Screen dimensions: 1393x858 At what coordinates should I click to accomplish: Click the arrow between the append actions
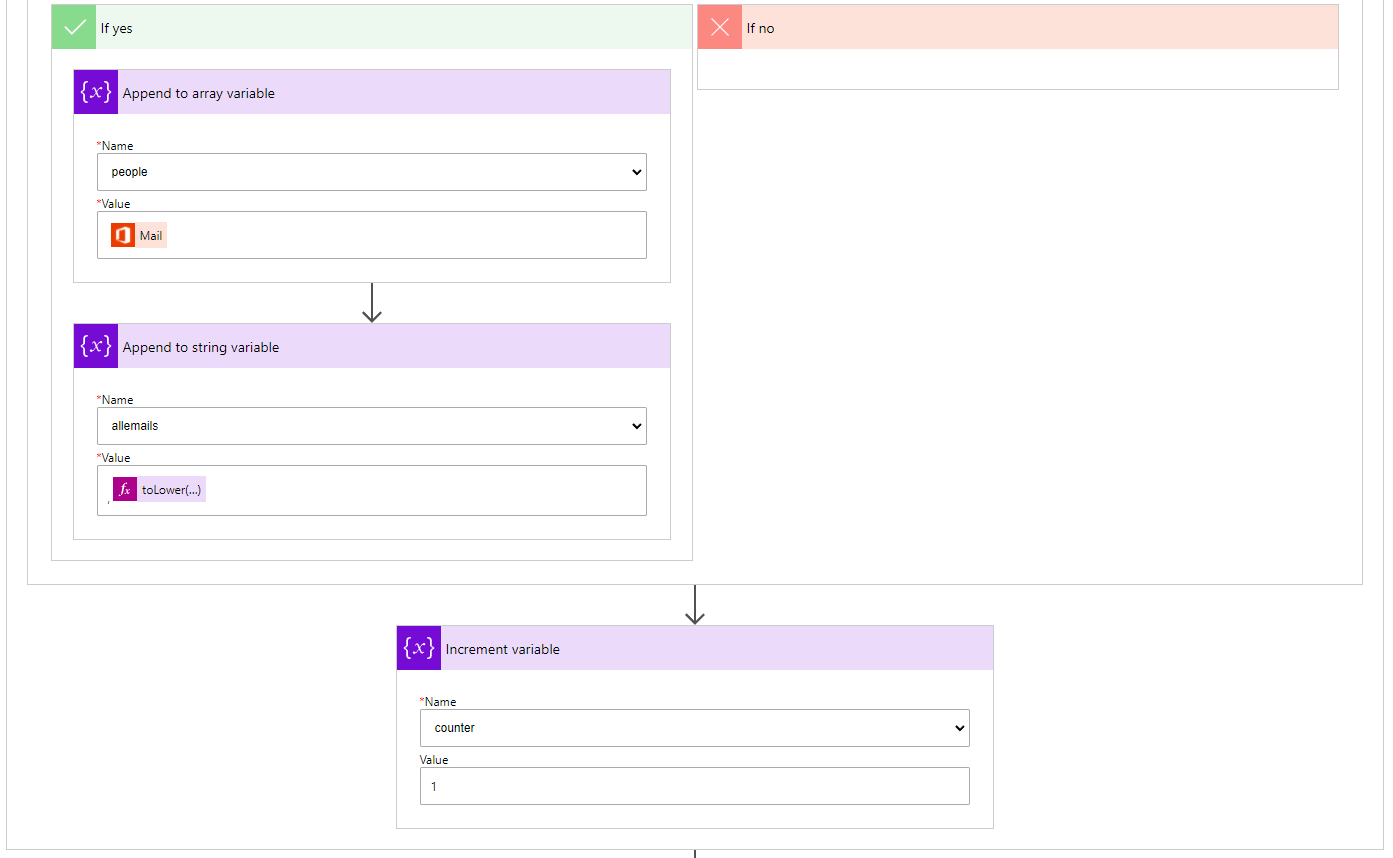tap(372, 303)
